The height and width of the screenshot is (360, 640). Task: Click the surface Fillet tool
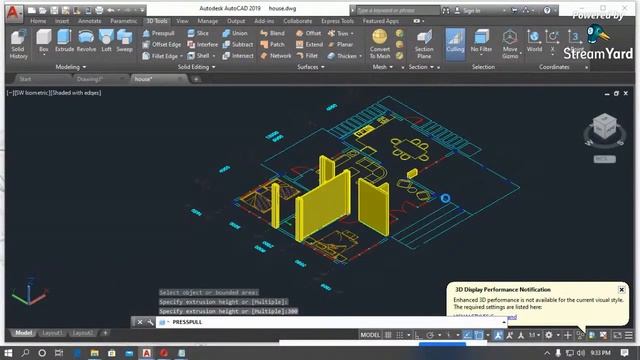[307, 56]
